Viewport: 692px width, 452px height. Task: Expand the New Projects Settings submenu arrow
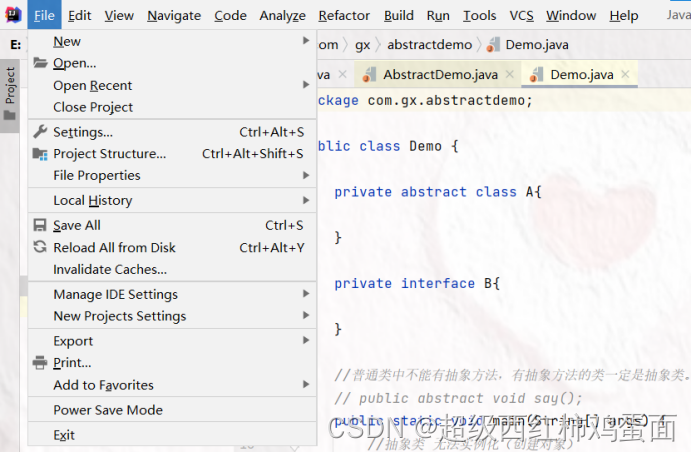[x=306, y=315]
